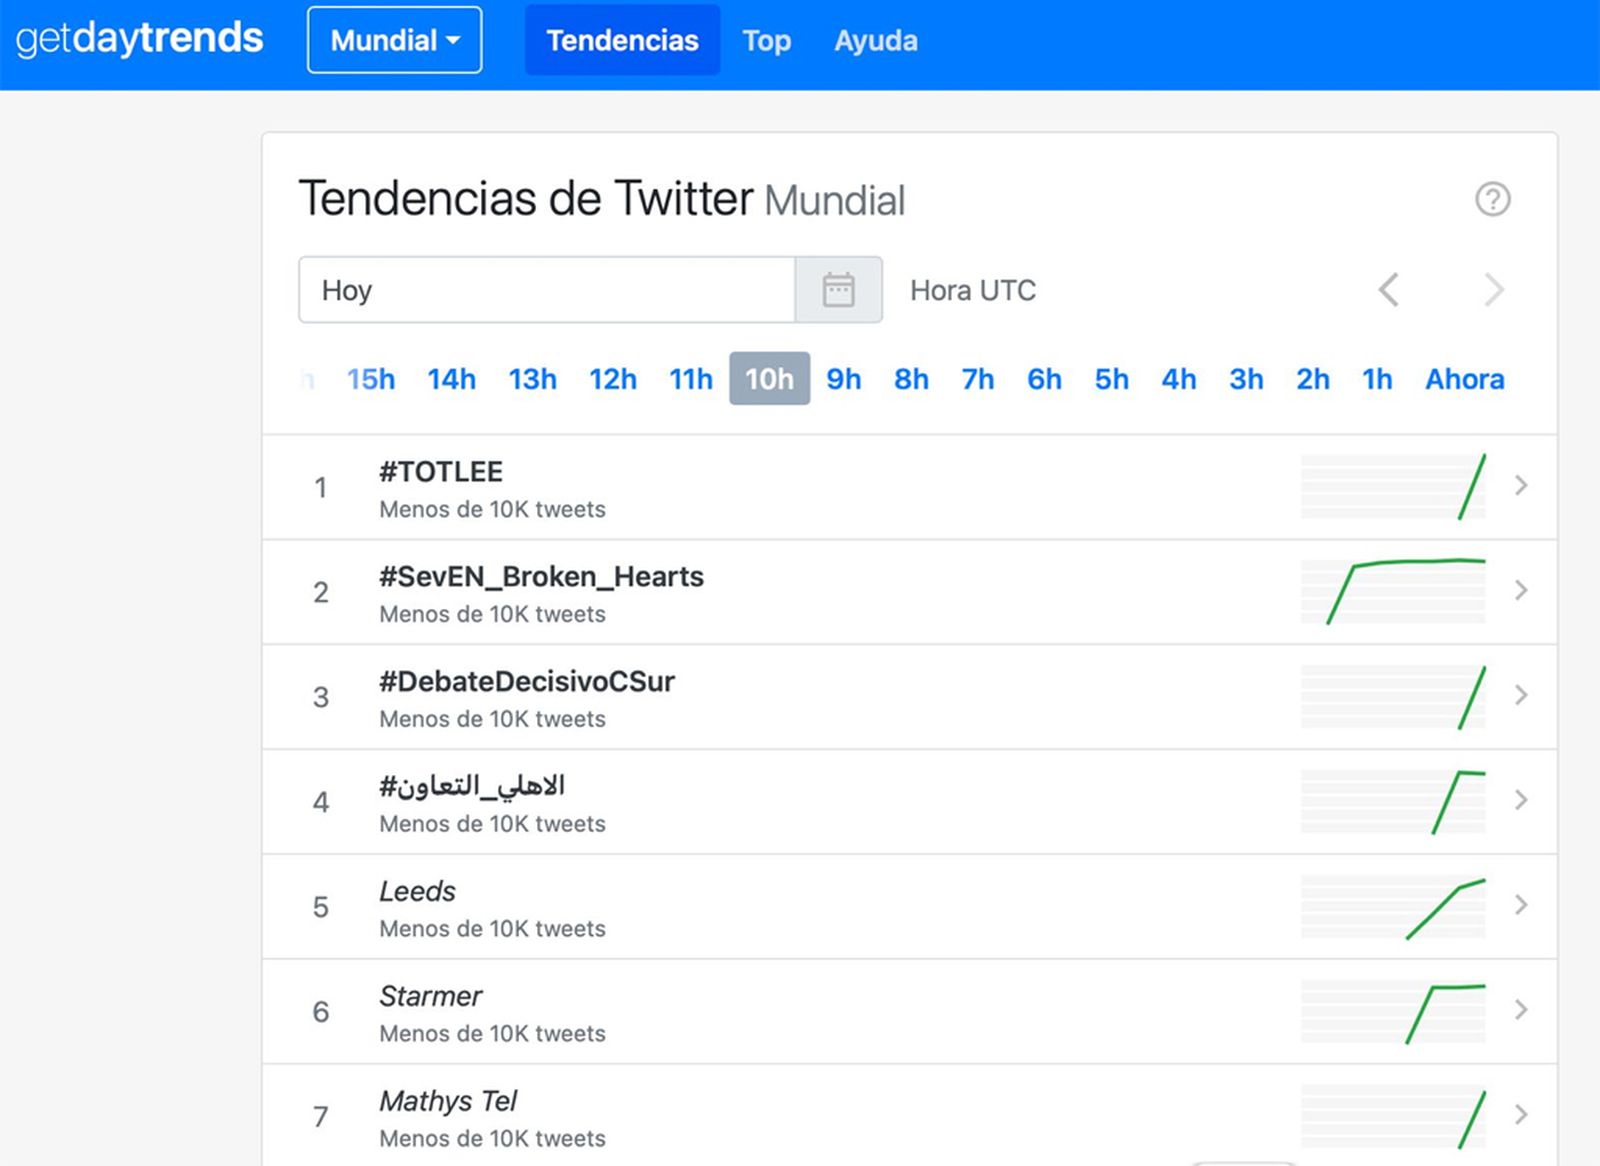1600x1166 pixels.
Task: Open the Mathys Tel trend
Action: coord(448,1101)
